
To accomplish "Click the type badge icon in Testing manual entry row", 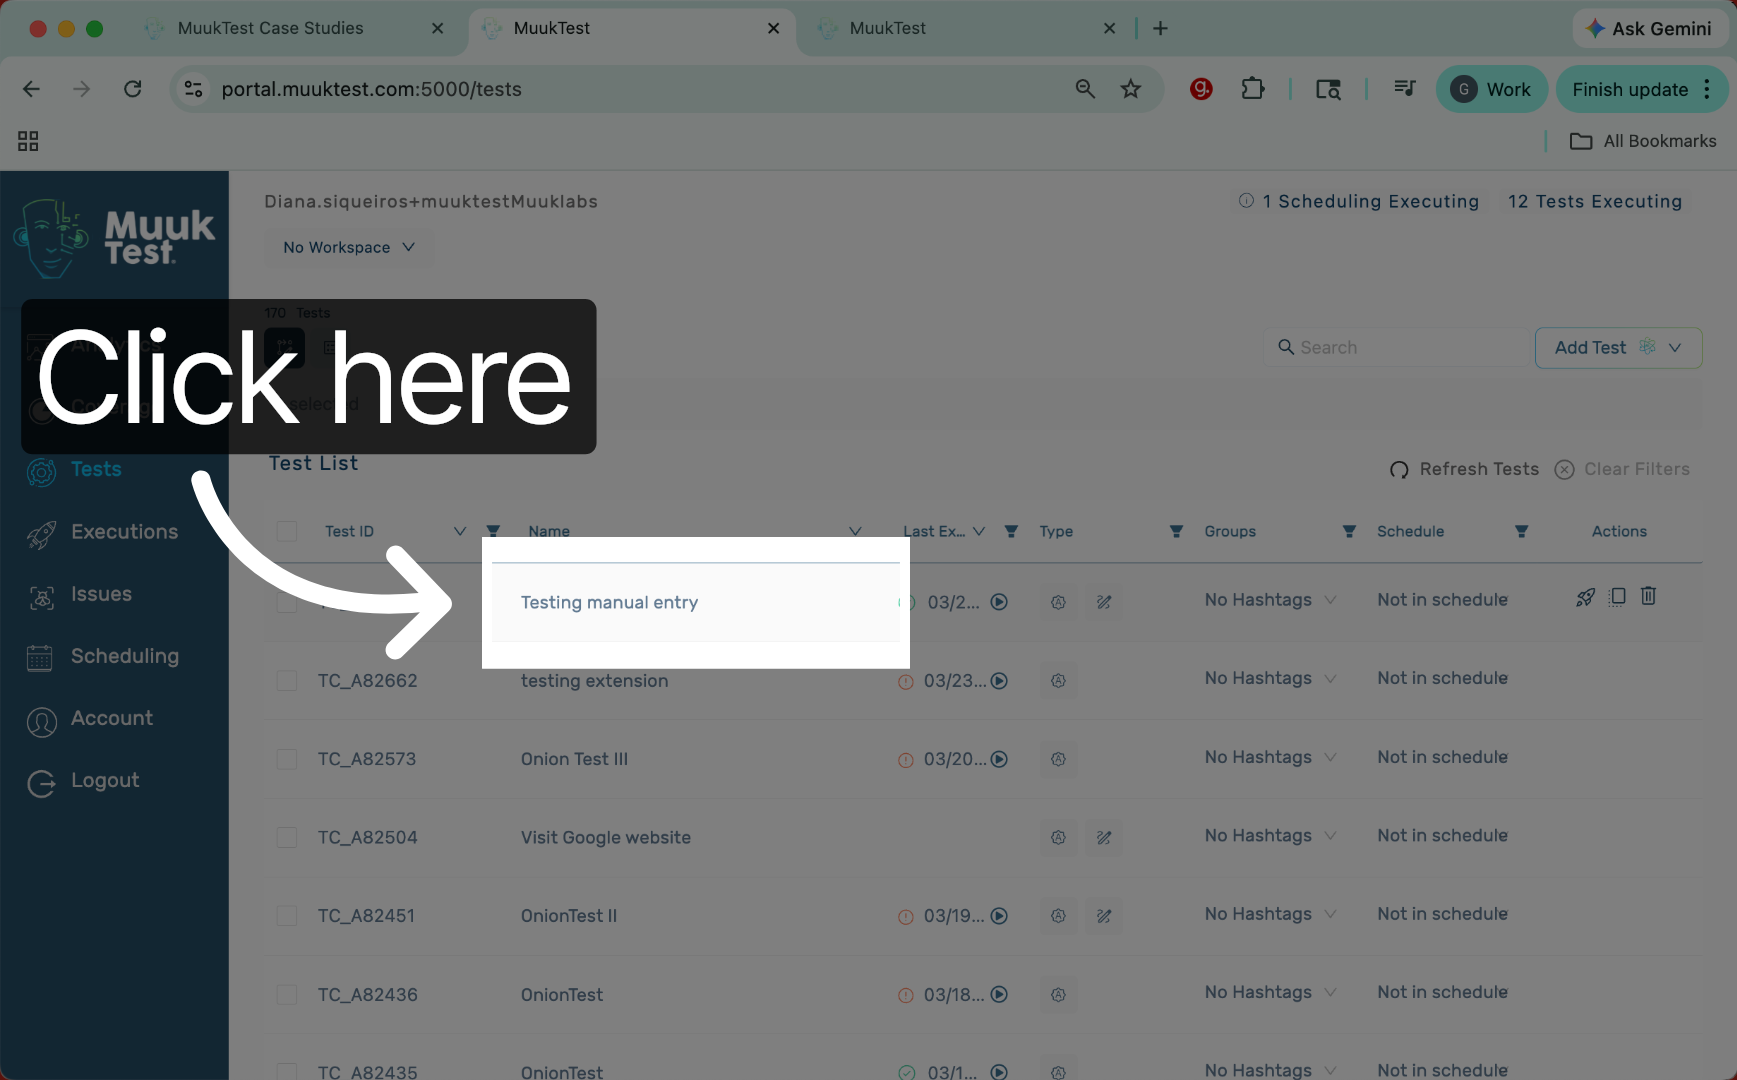I will (x=1058, y=602).
